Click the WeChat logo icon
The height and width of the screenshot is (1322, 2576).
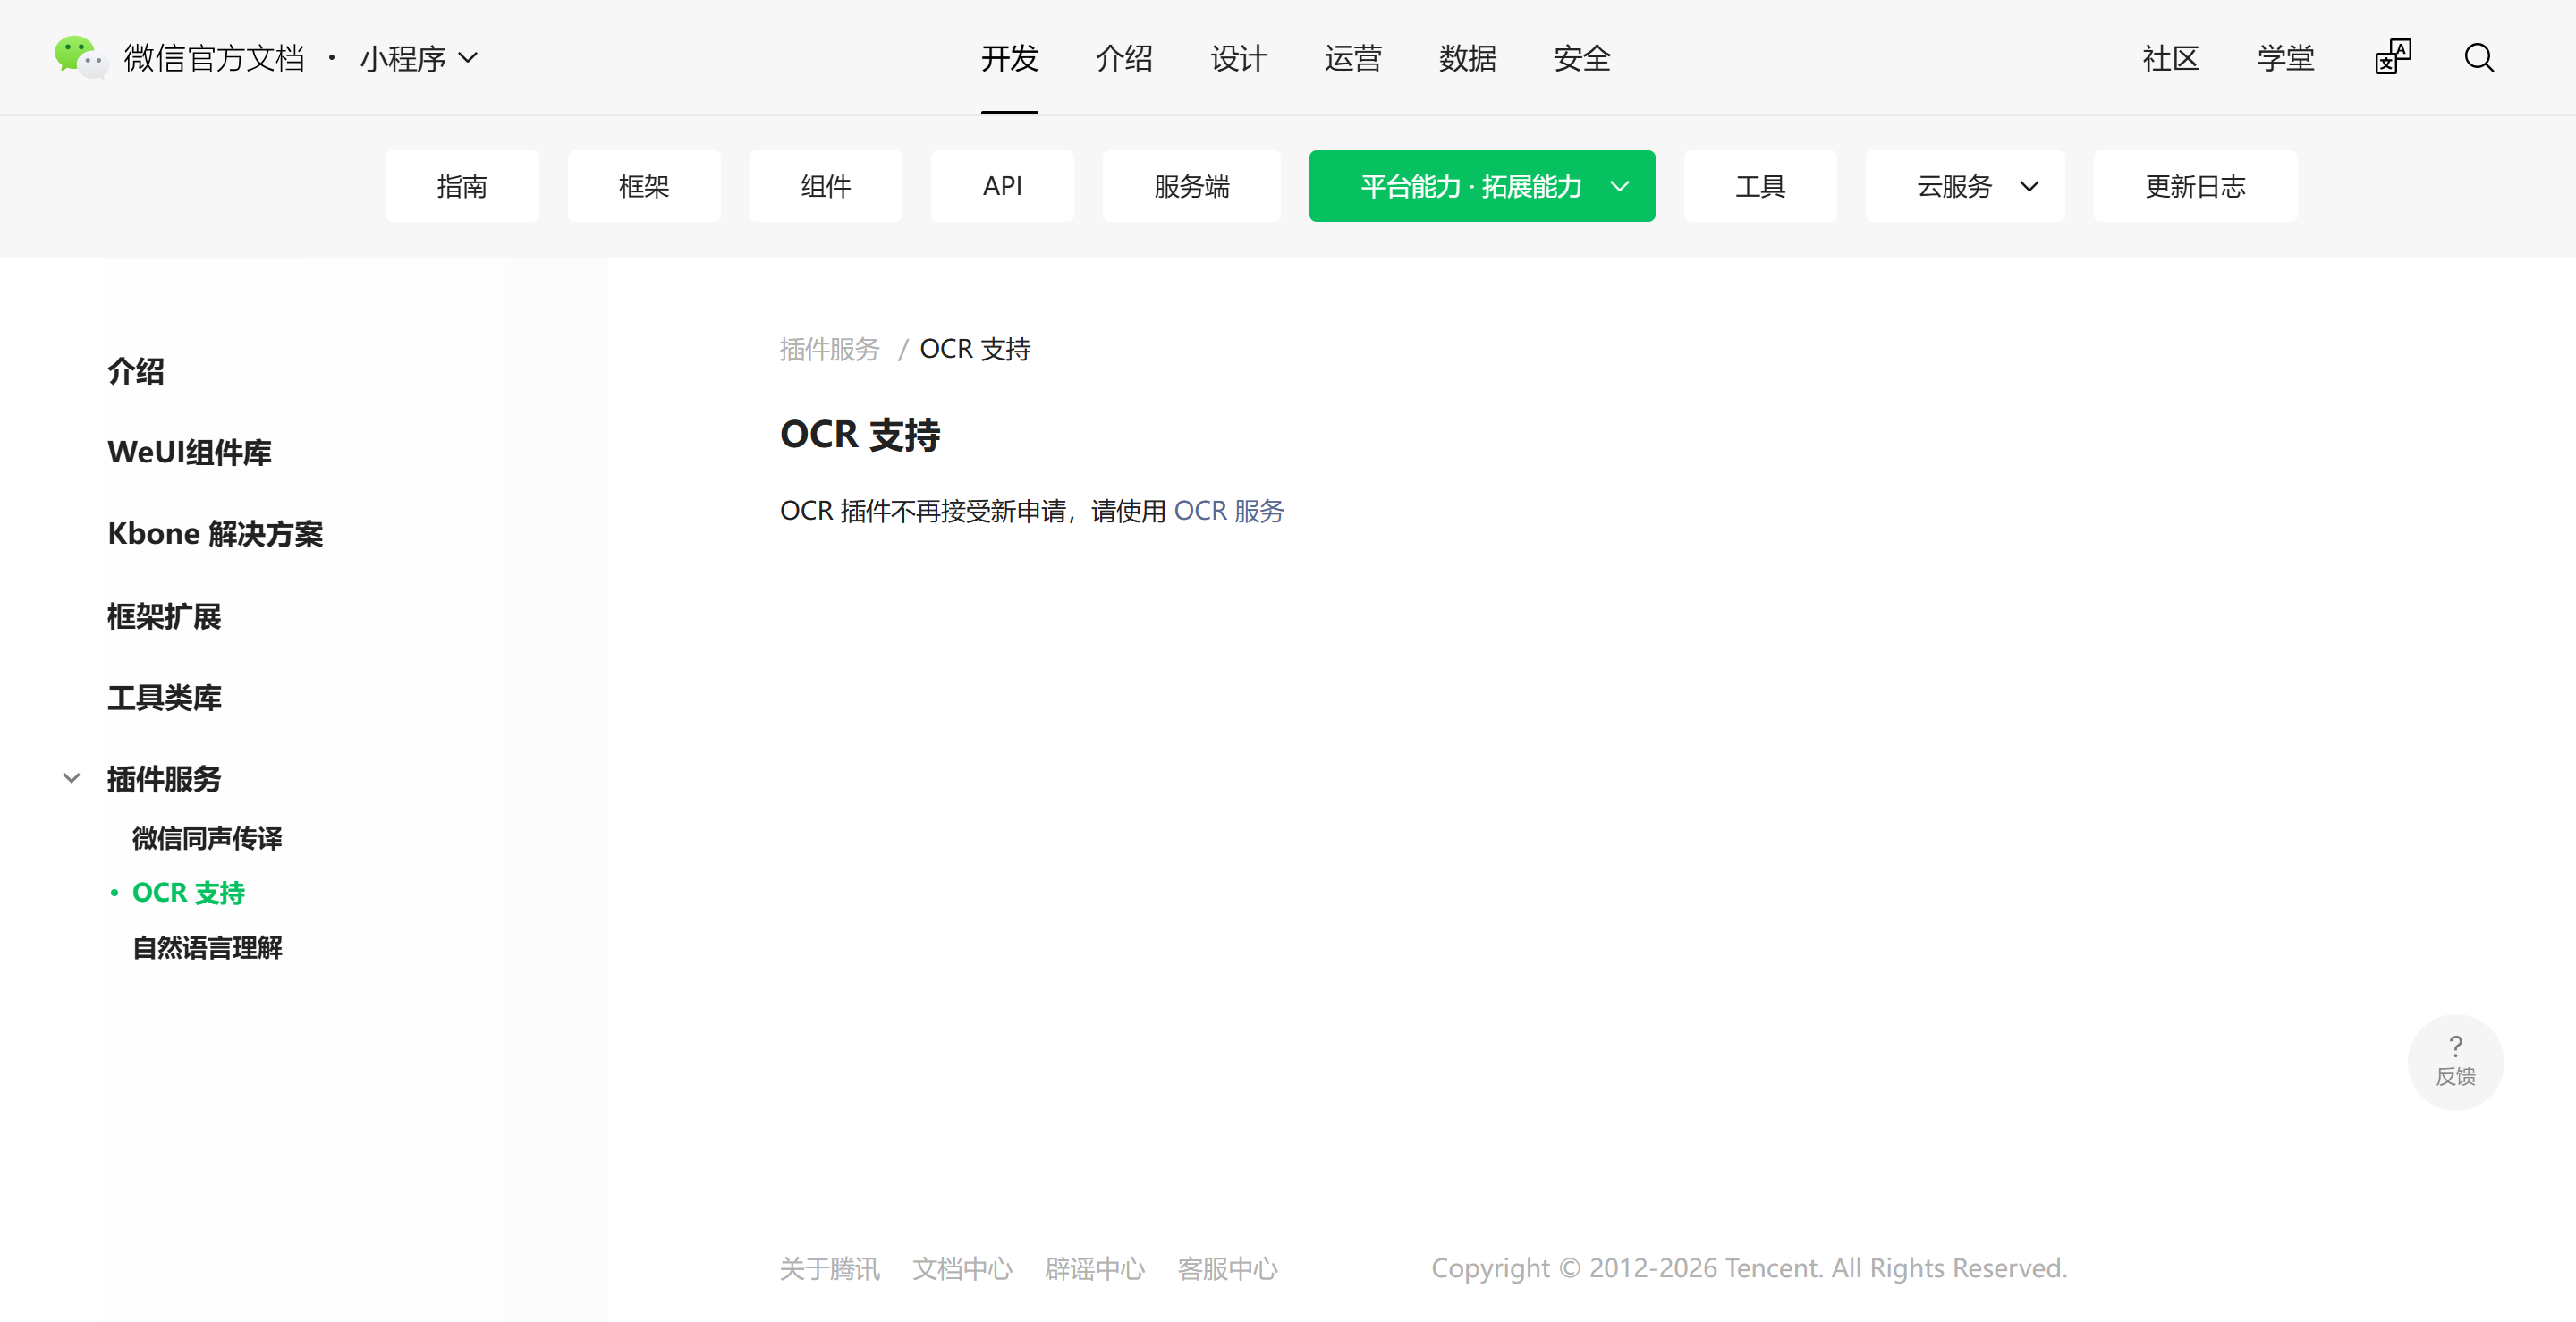coord(80,57)
